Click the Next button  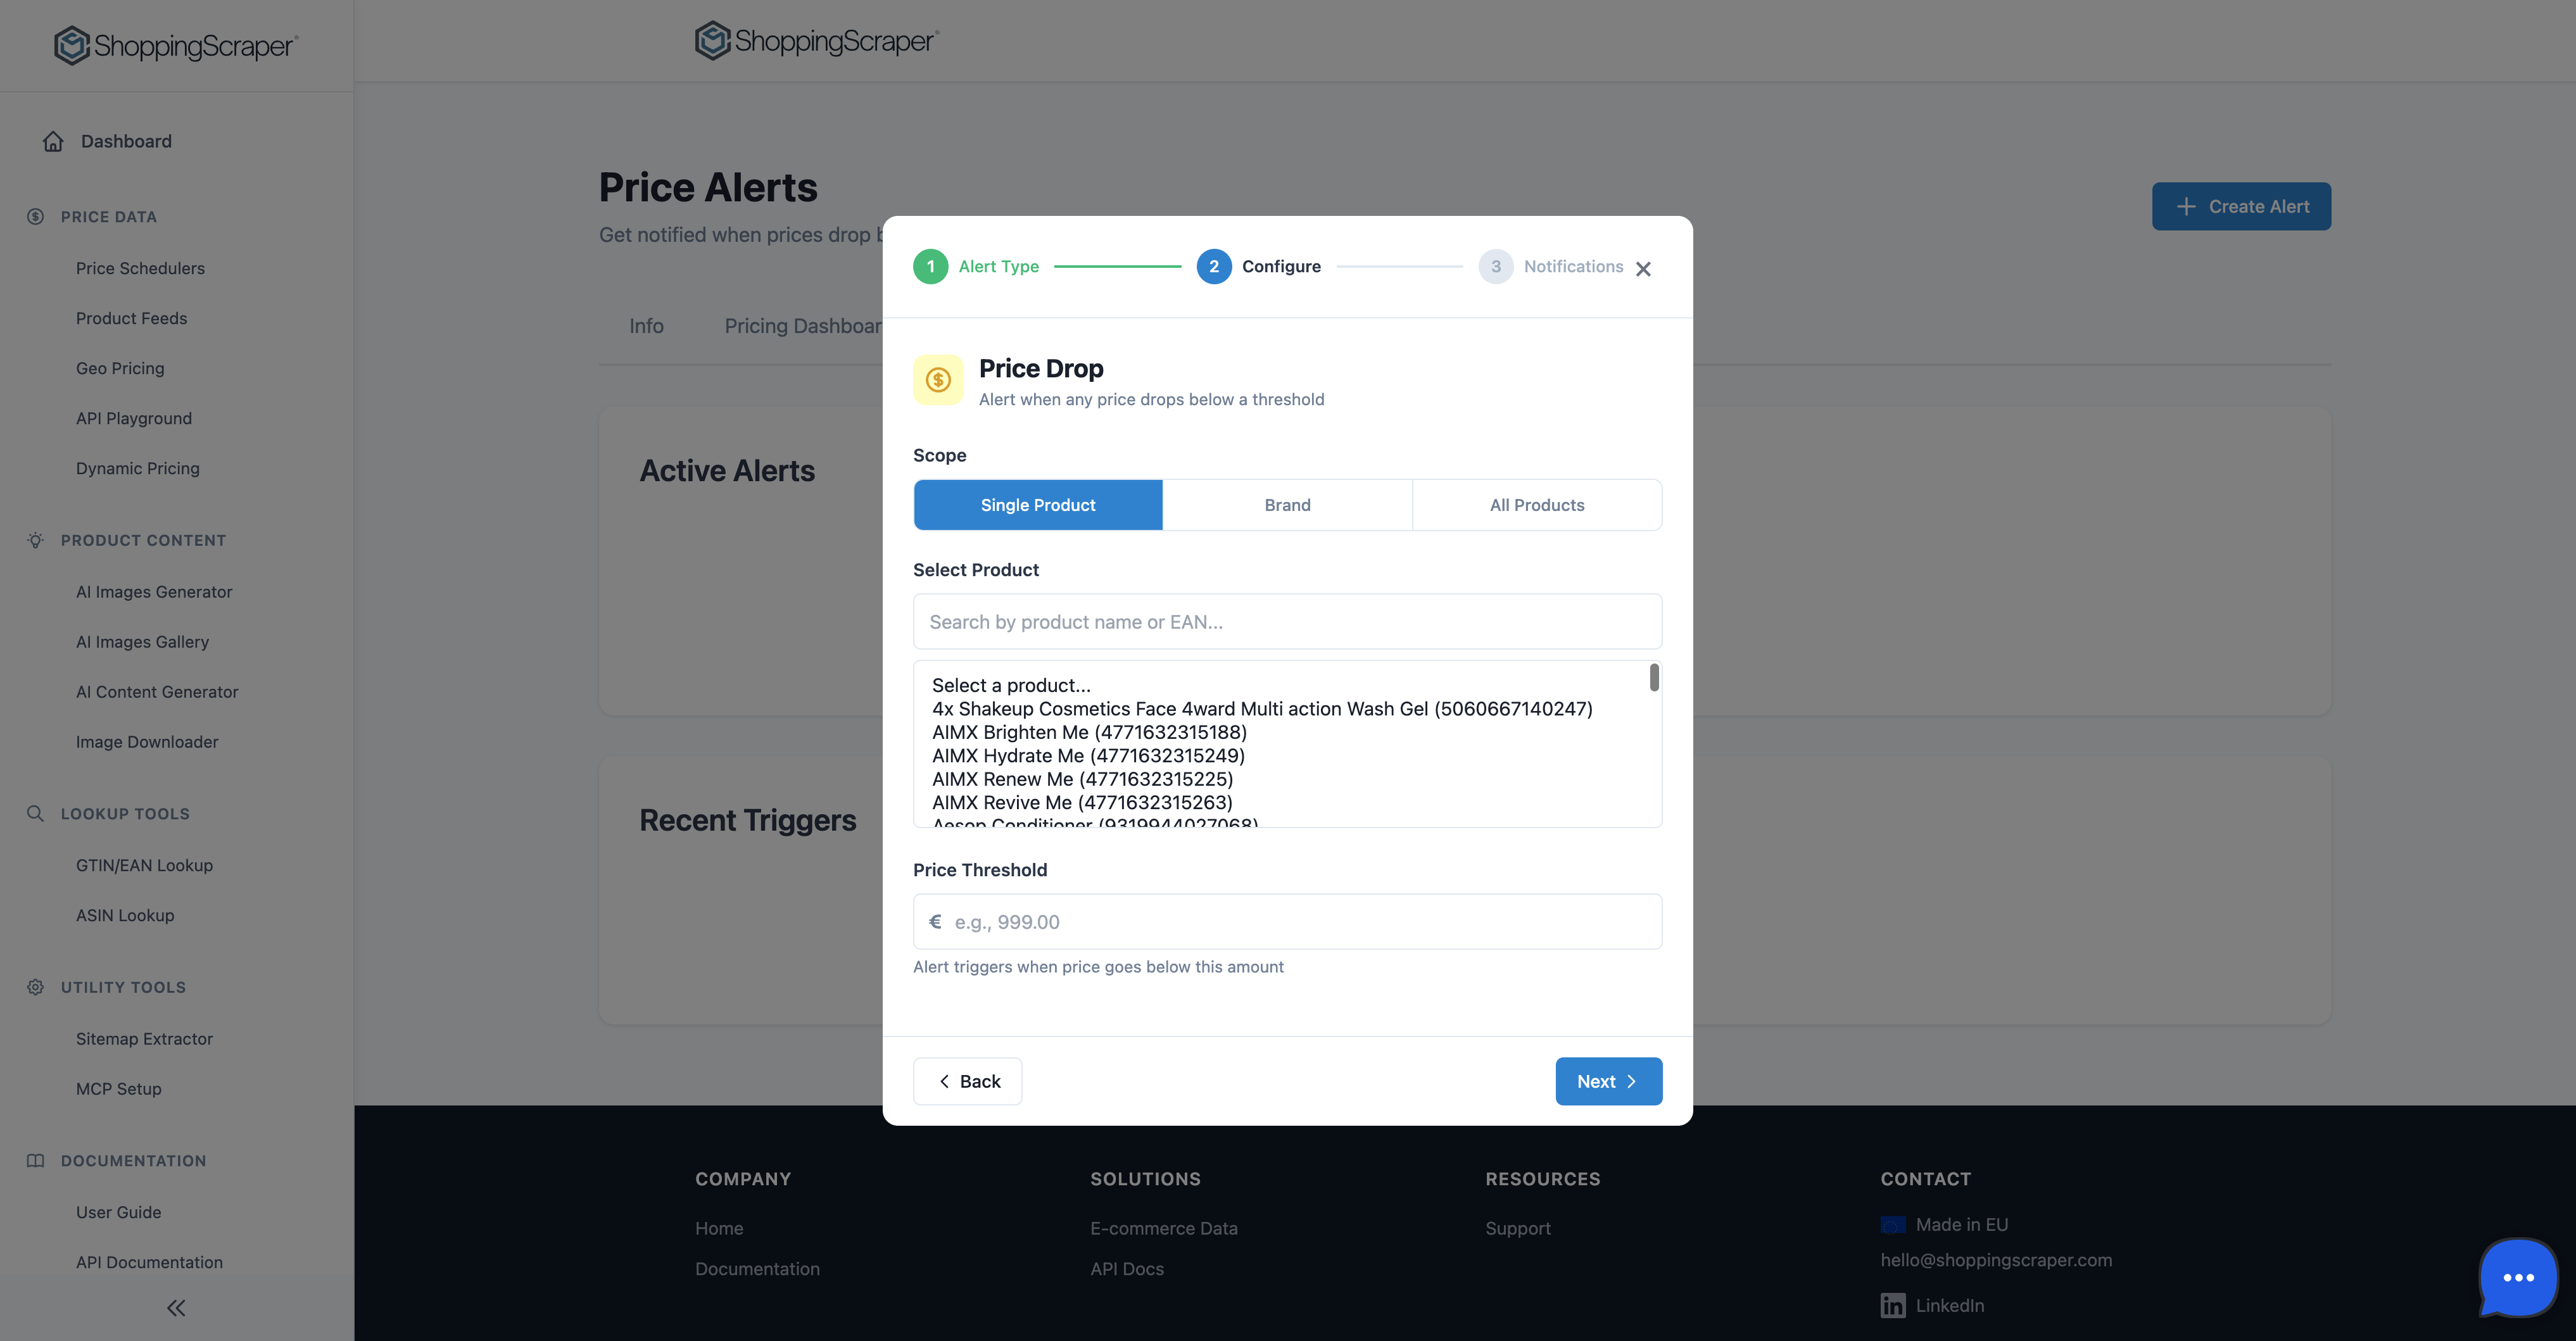[x=1608, y=1081]
